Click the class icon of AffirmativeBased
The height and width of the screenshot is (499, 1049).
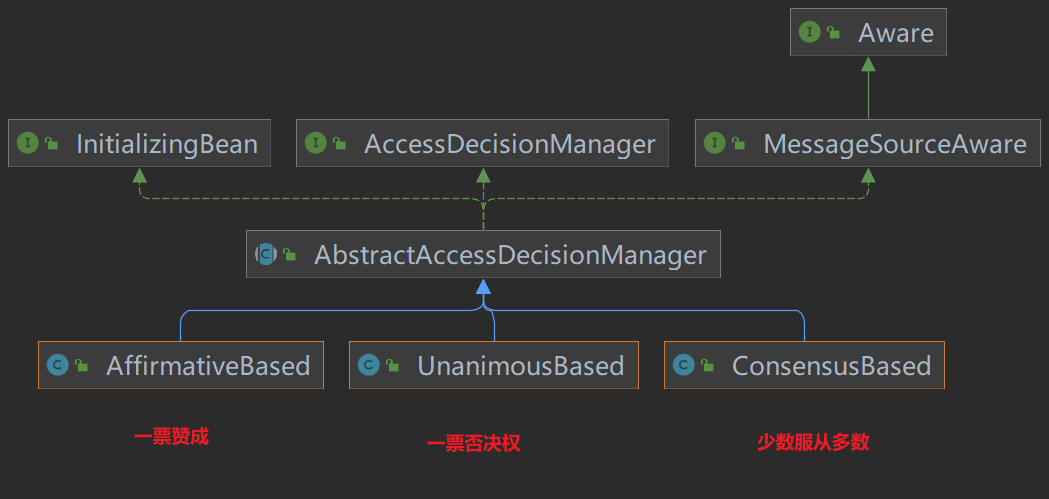coord(58,365)
